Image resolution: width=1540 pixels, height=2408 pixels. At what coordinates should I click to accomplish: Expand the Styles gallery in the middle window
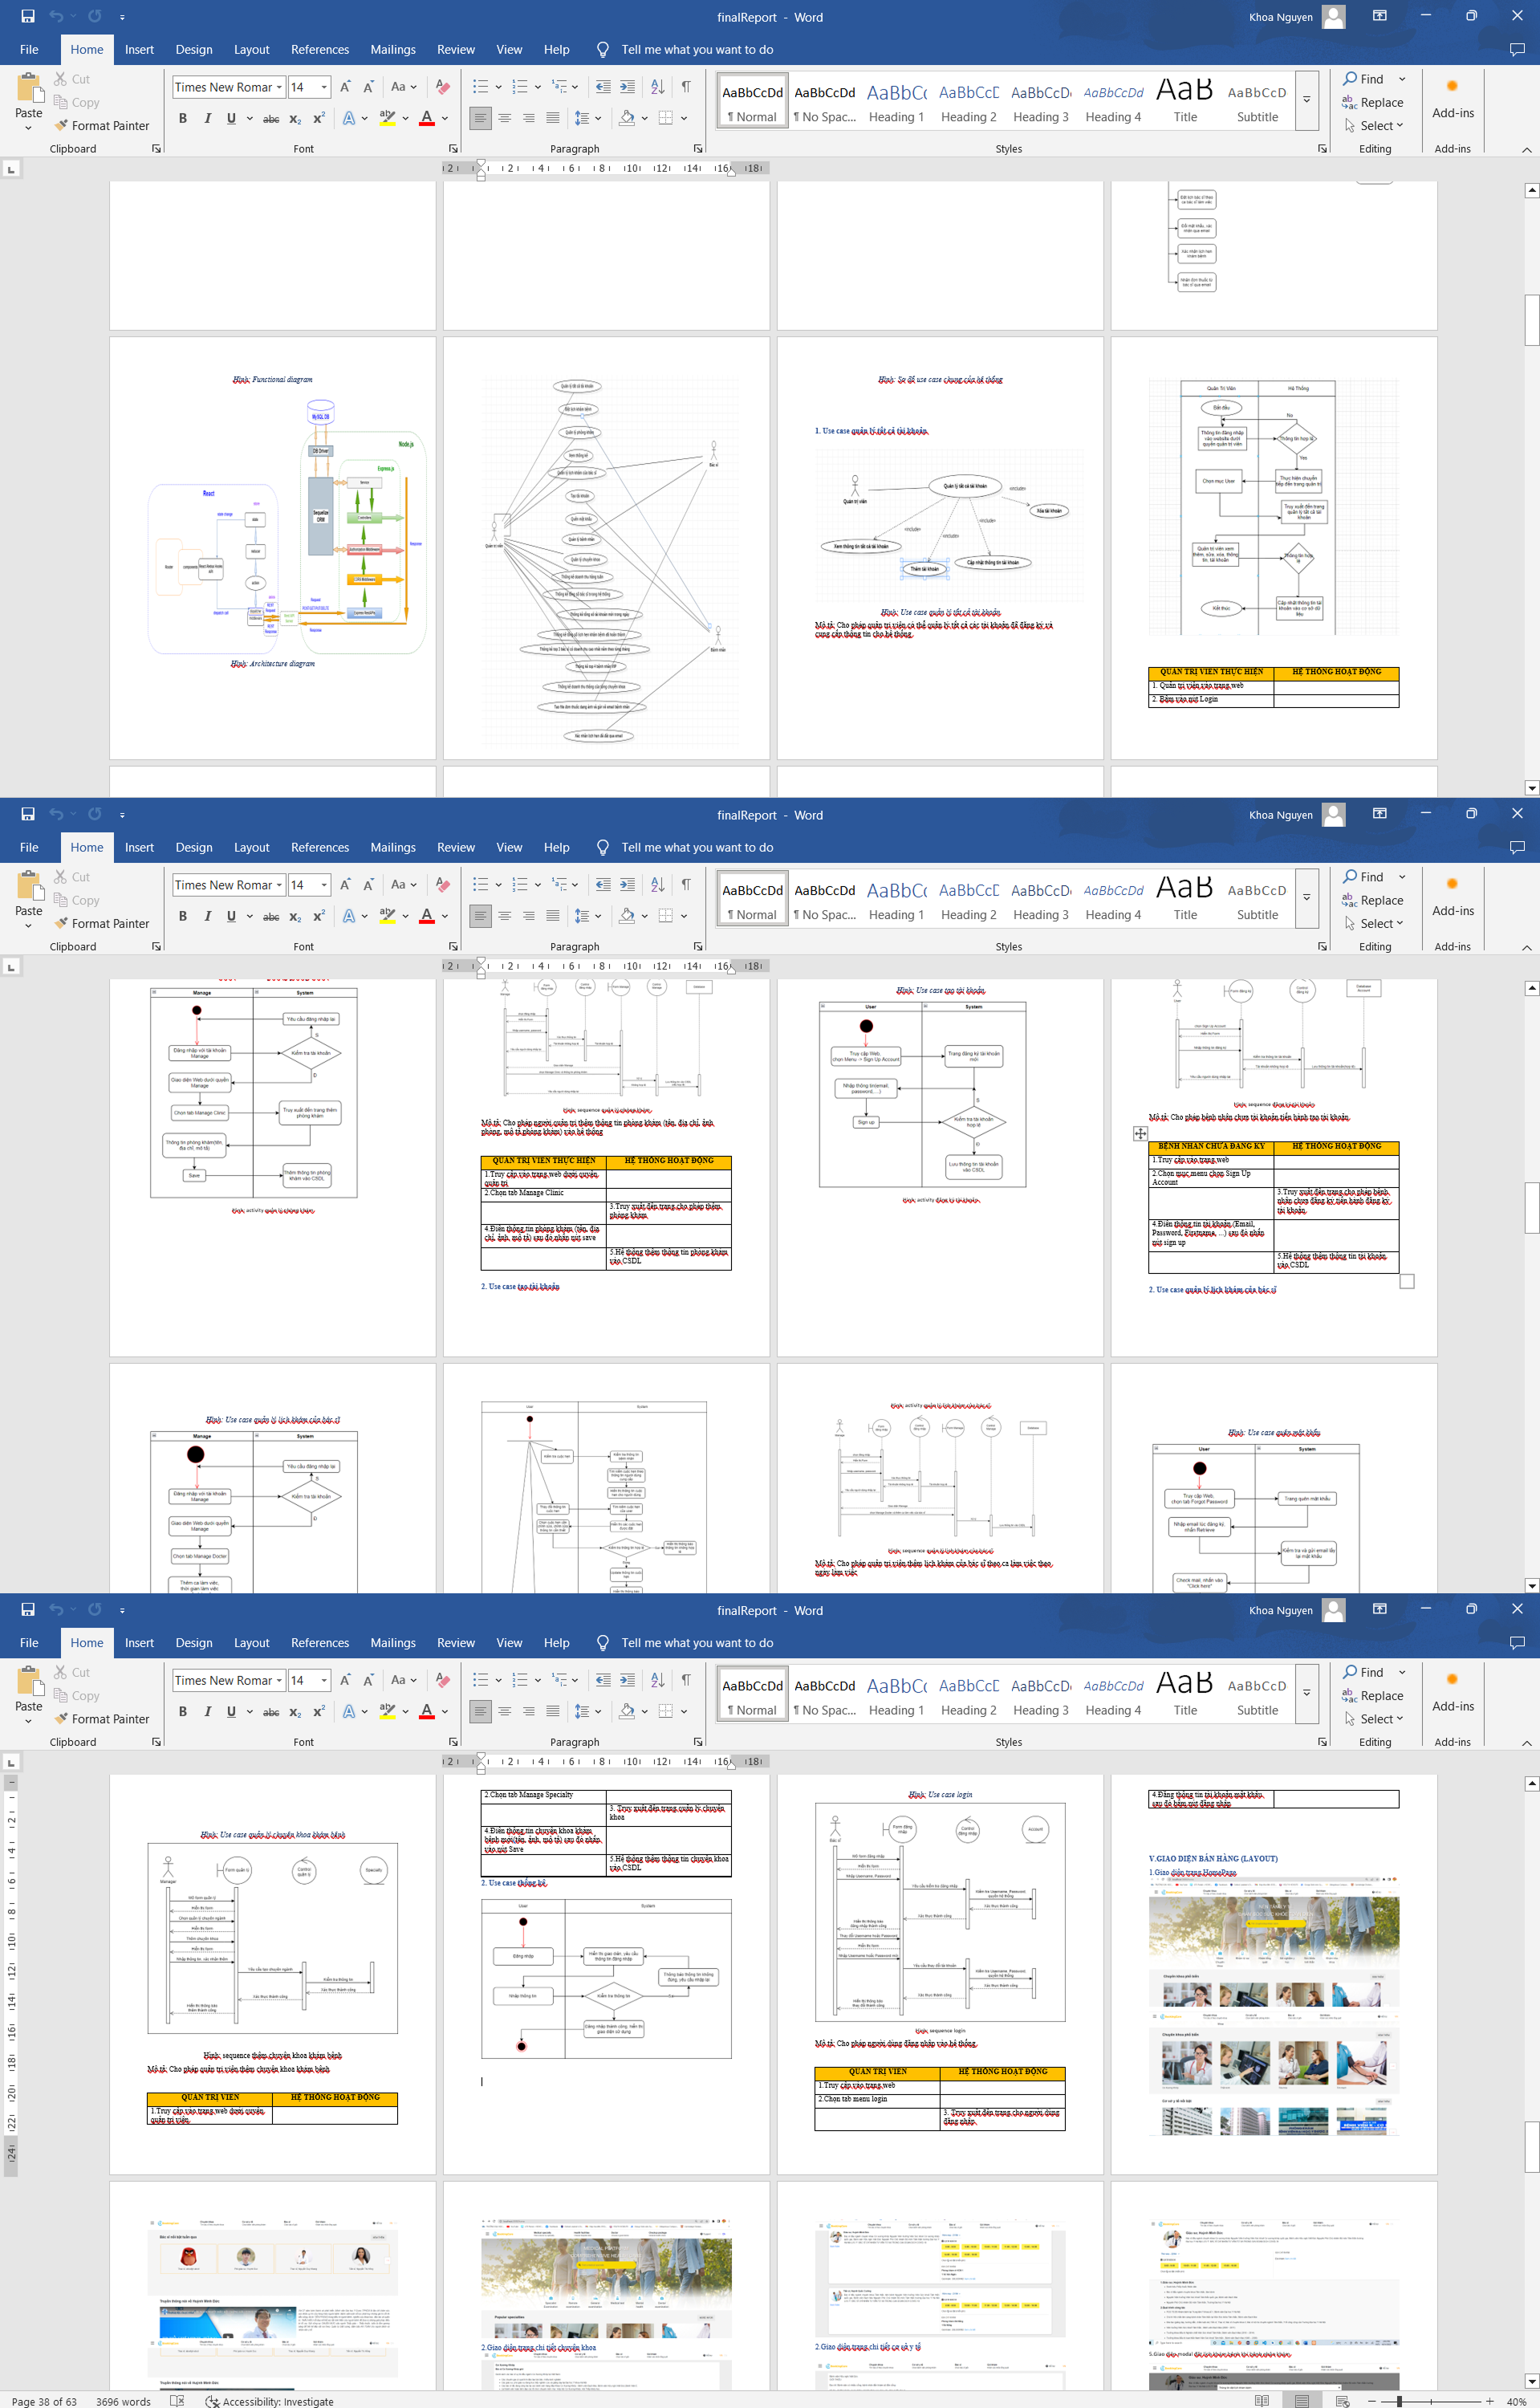tap(1306, 897)
